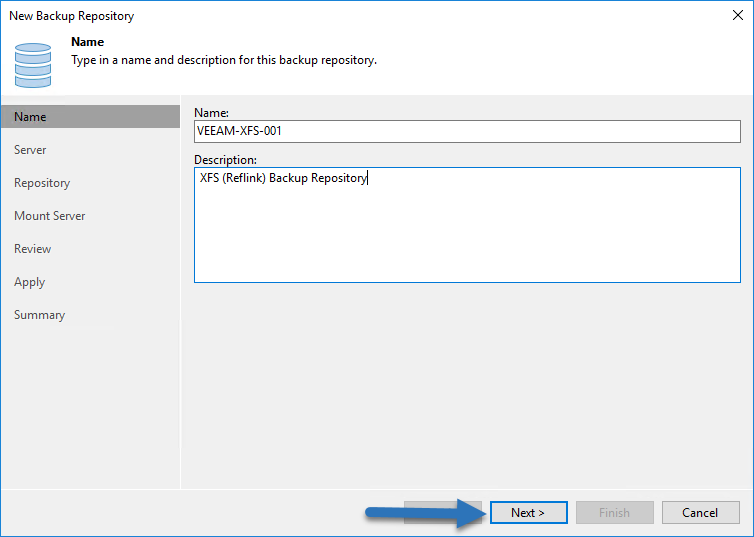Click the 'Name:' field label
754x537 pixels.
pos(212,112)
